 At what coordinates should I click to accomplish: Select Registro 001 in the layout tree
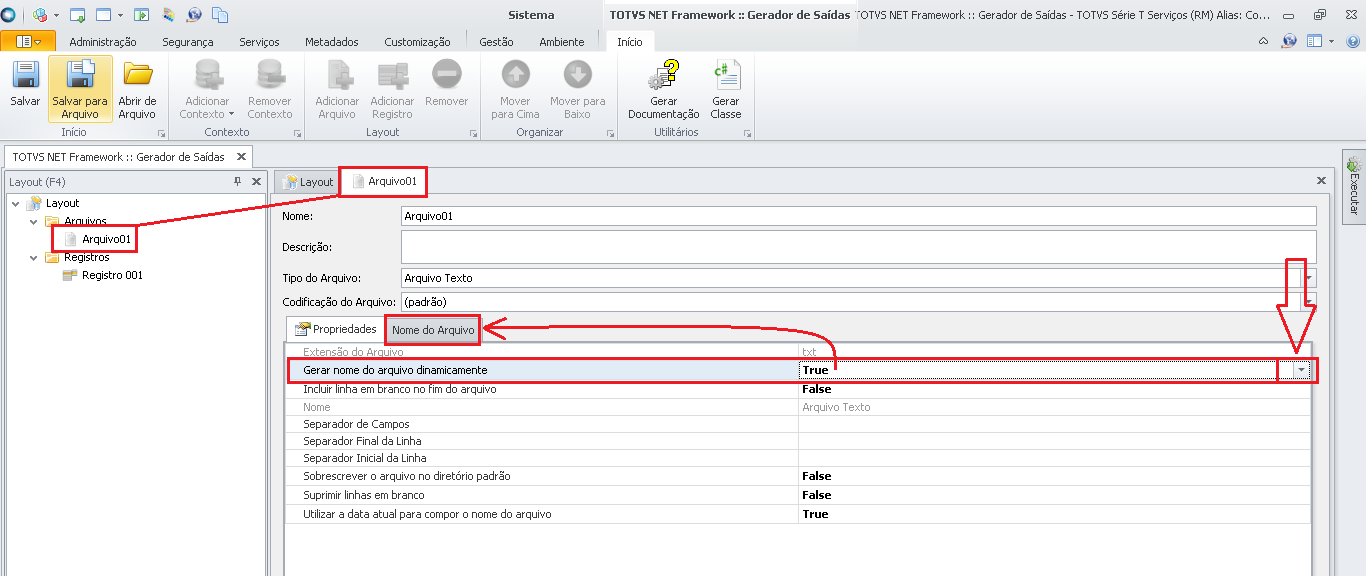pyautogui.click(x=112, y=275)
